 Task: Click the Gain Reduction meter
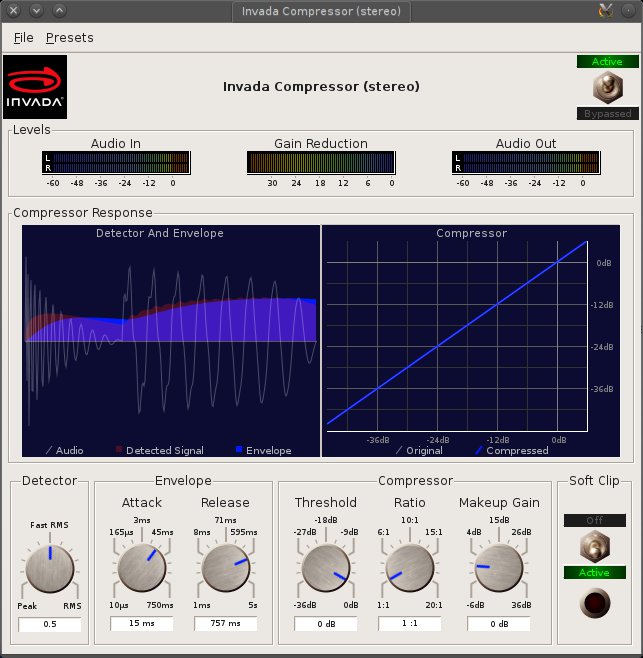coord(320,162)
